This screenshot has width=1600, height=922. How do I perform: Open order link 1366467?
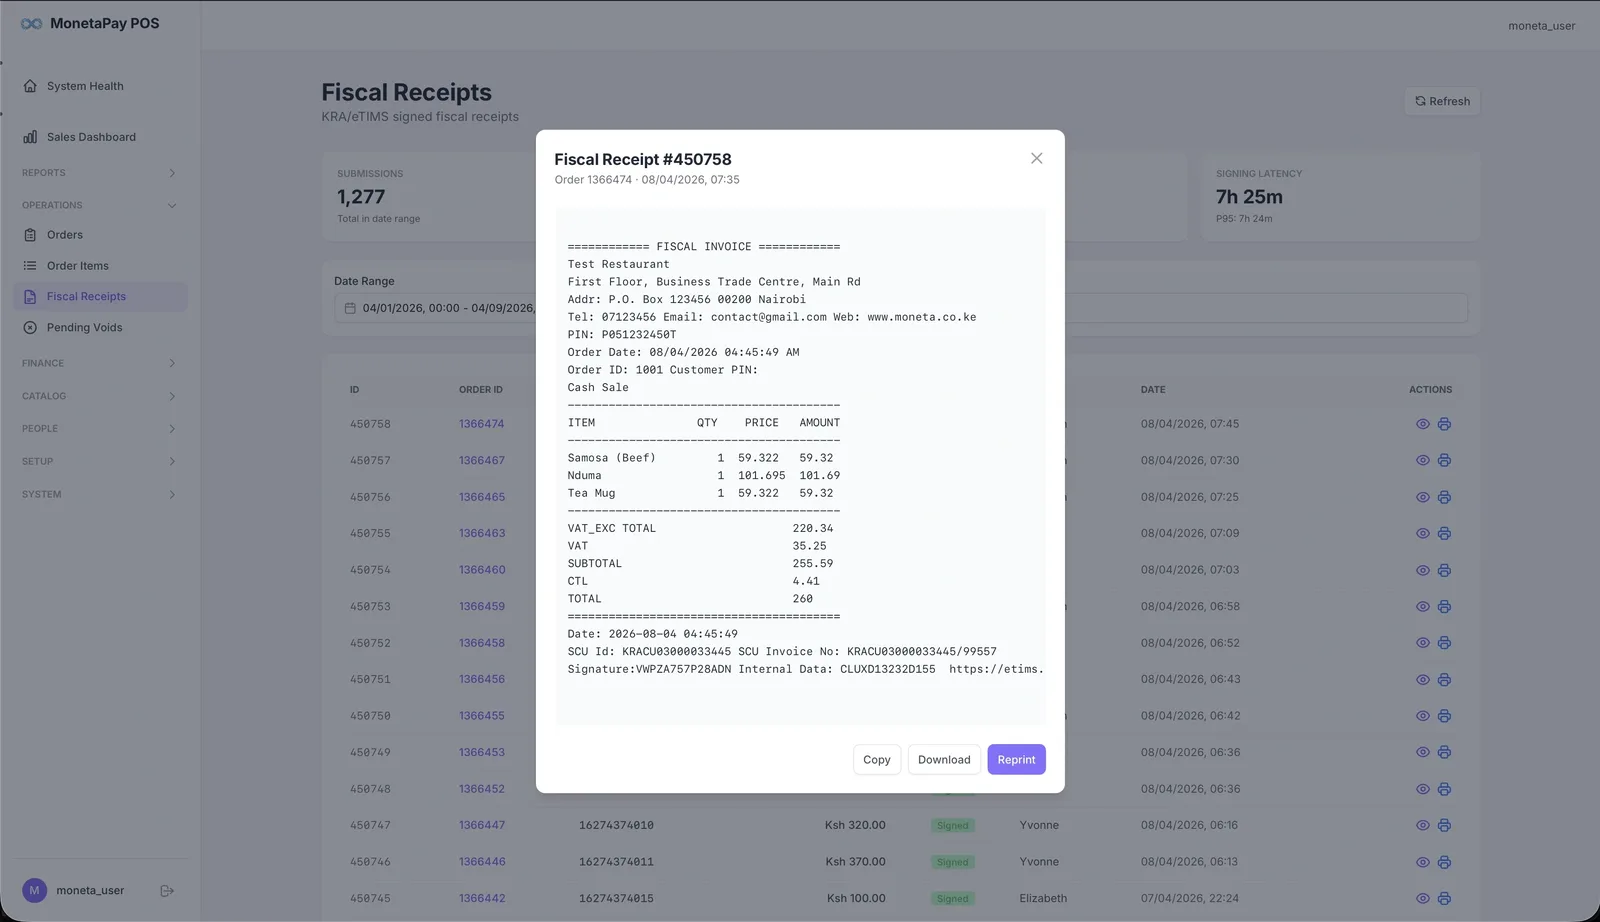pyautogui.click(x=482, y=460)
